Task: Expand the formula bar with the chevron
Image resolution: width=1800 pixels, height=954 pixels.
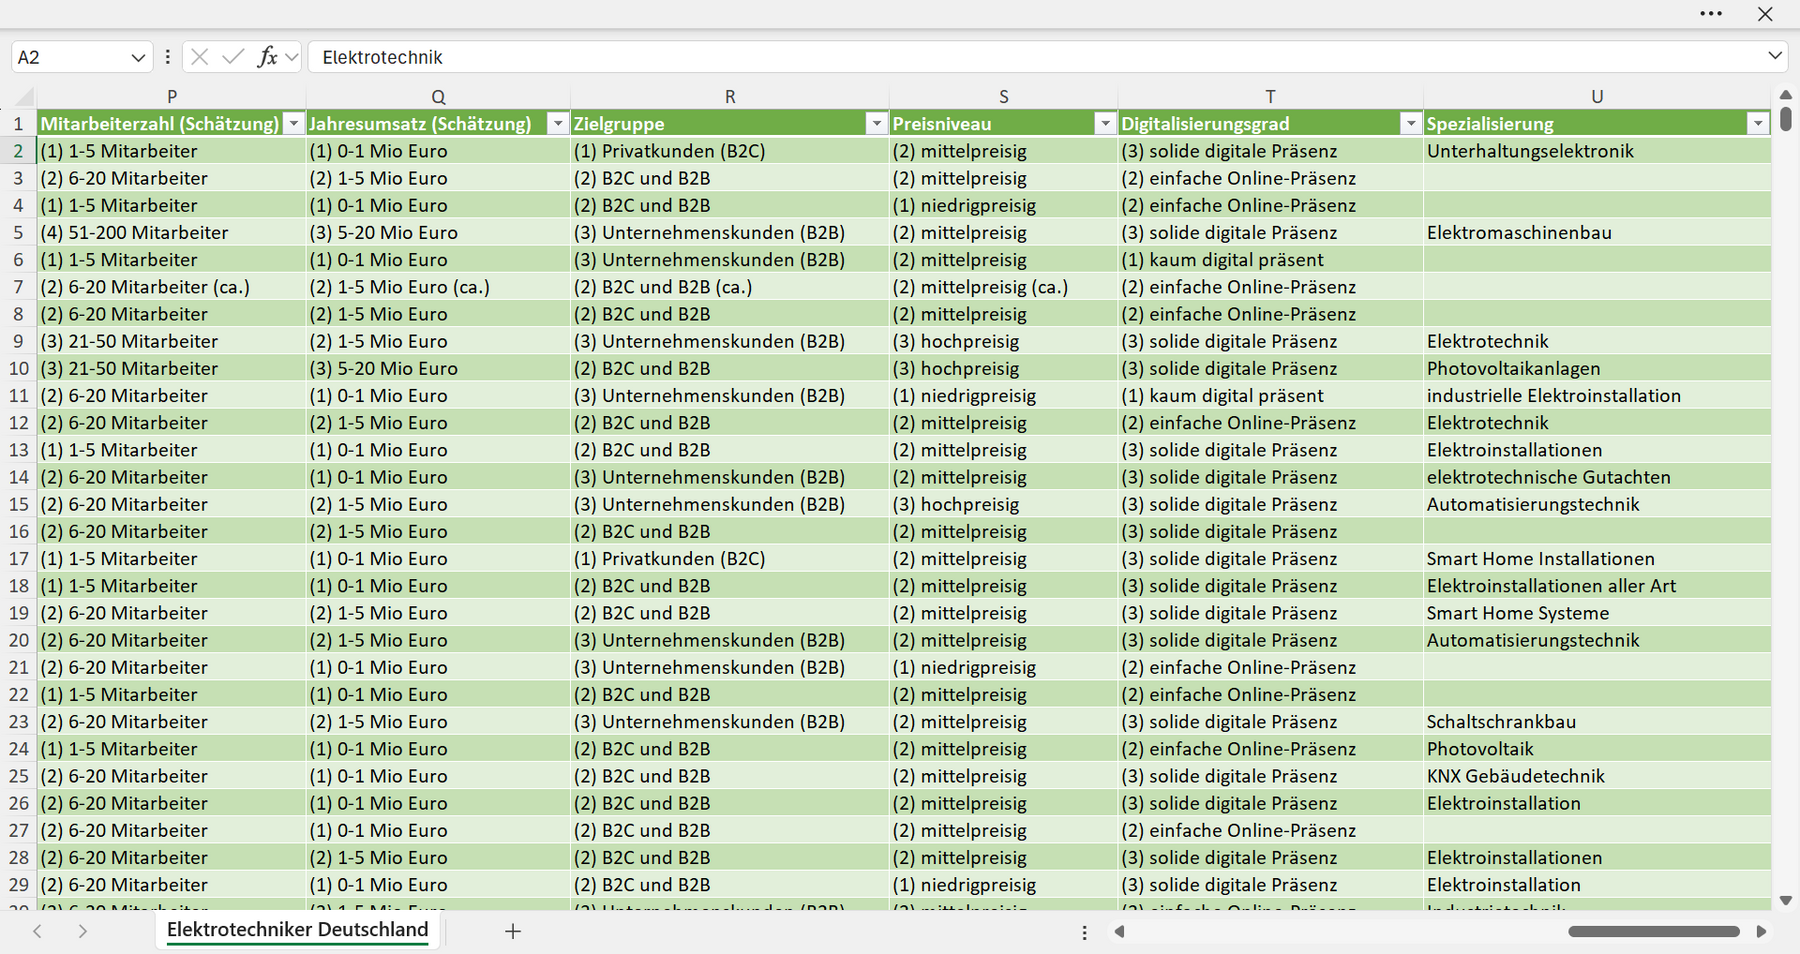Action: [x=1775, y=56]
